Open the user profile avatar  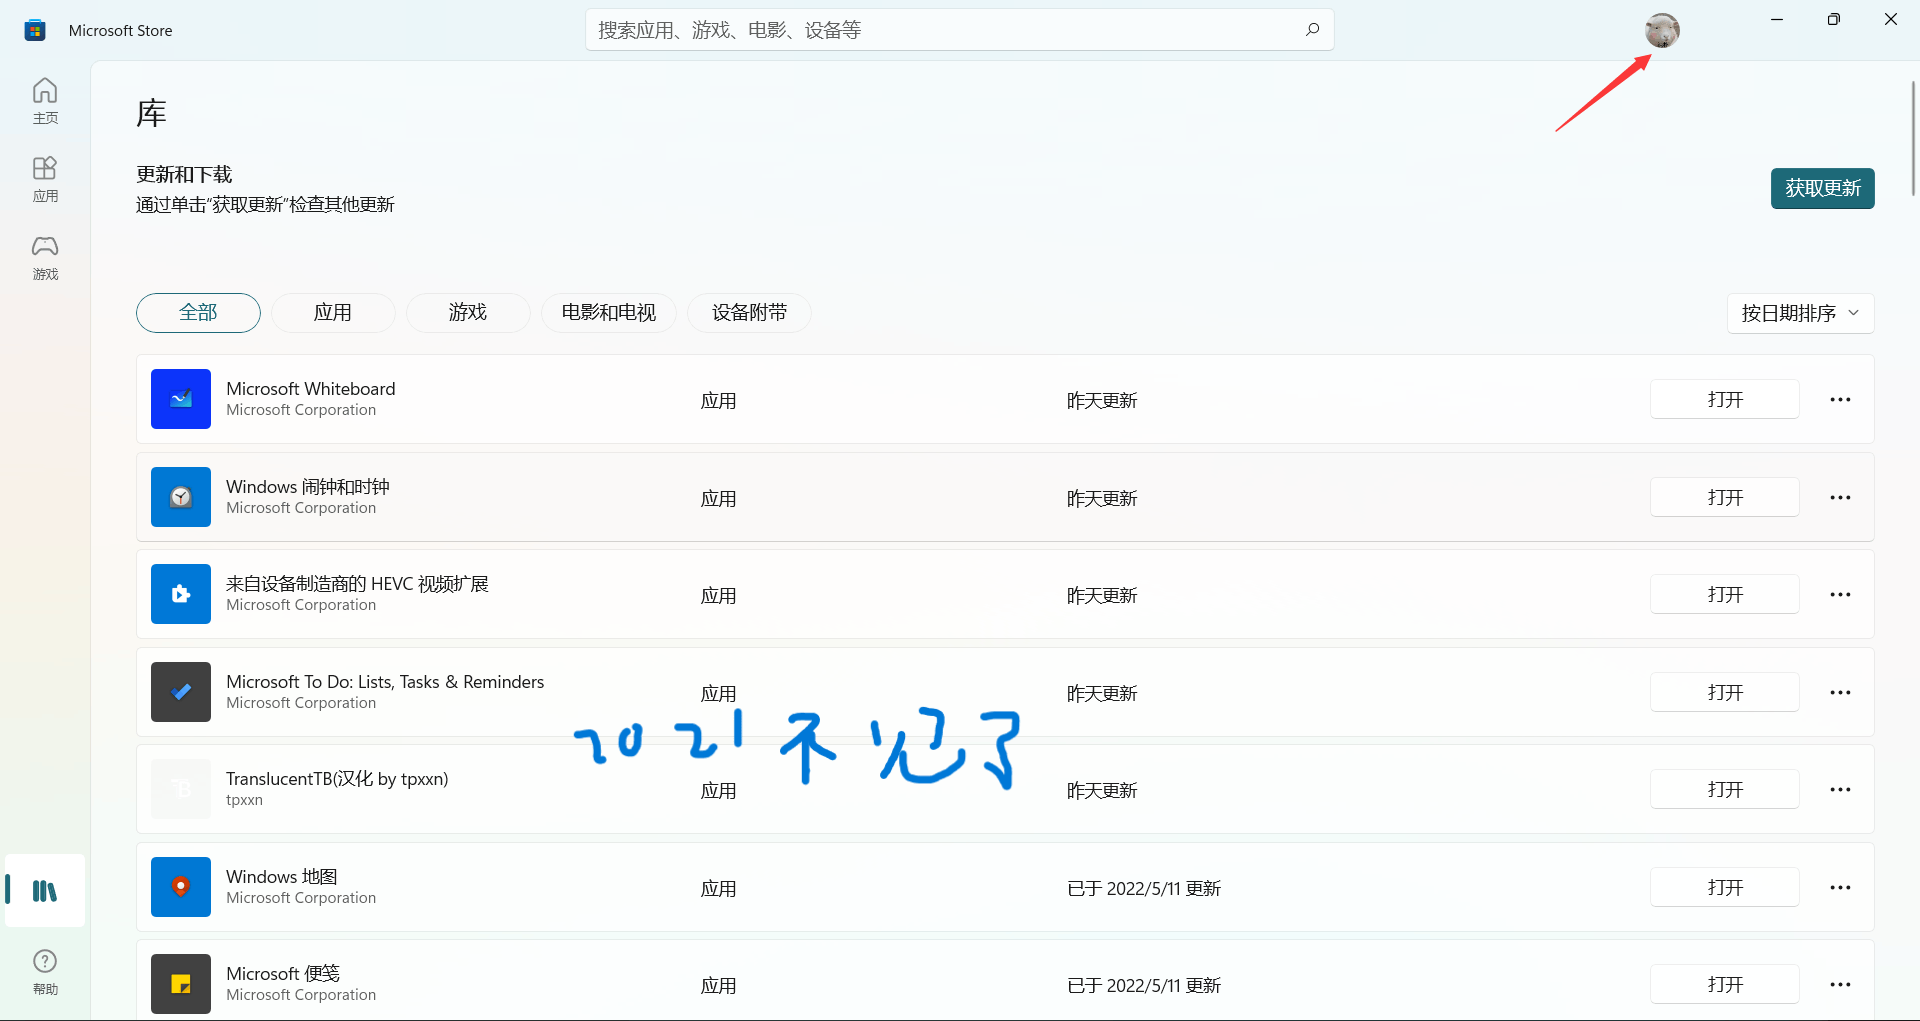1662,30
